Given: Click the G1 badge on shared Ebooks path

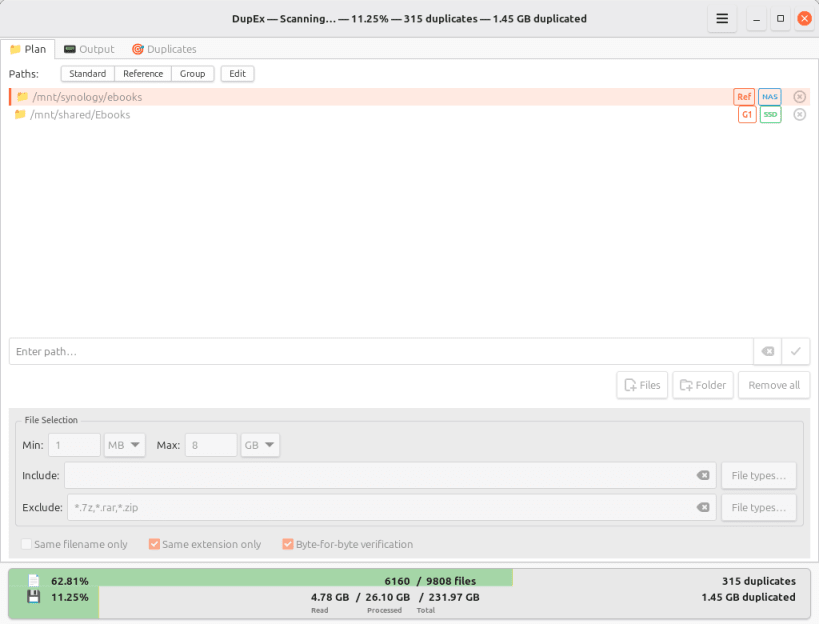Looking at the screenshot, I should tap(747, 114).
